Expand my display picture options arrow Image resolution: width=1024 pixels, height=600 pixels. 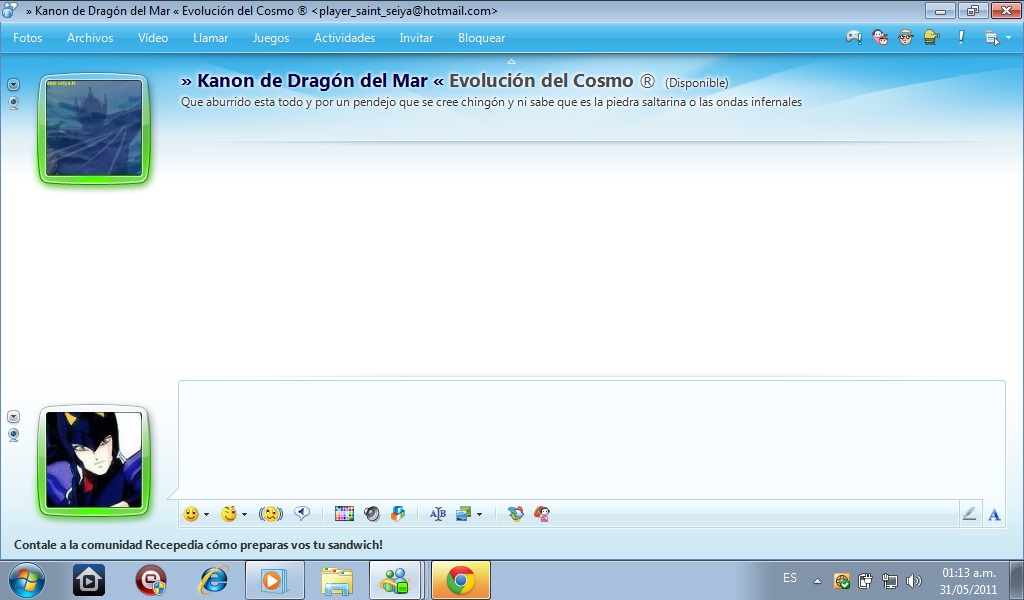[13, 417]
